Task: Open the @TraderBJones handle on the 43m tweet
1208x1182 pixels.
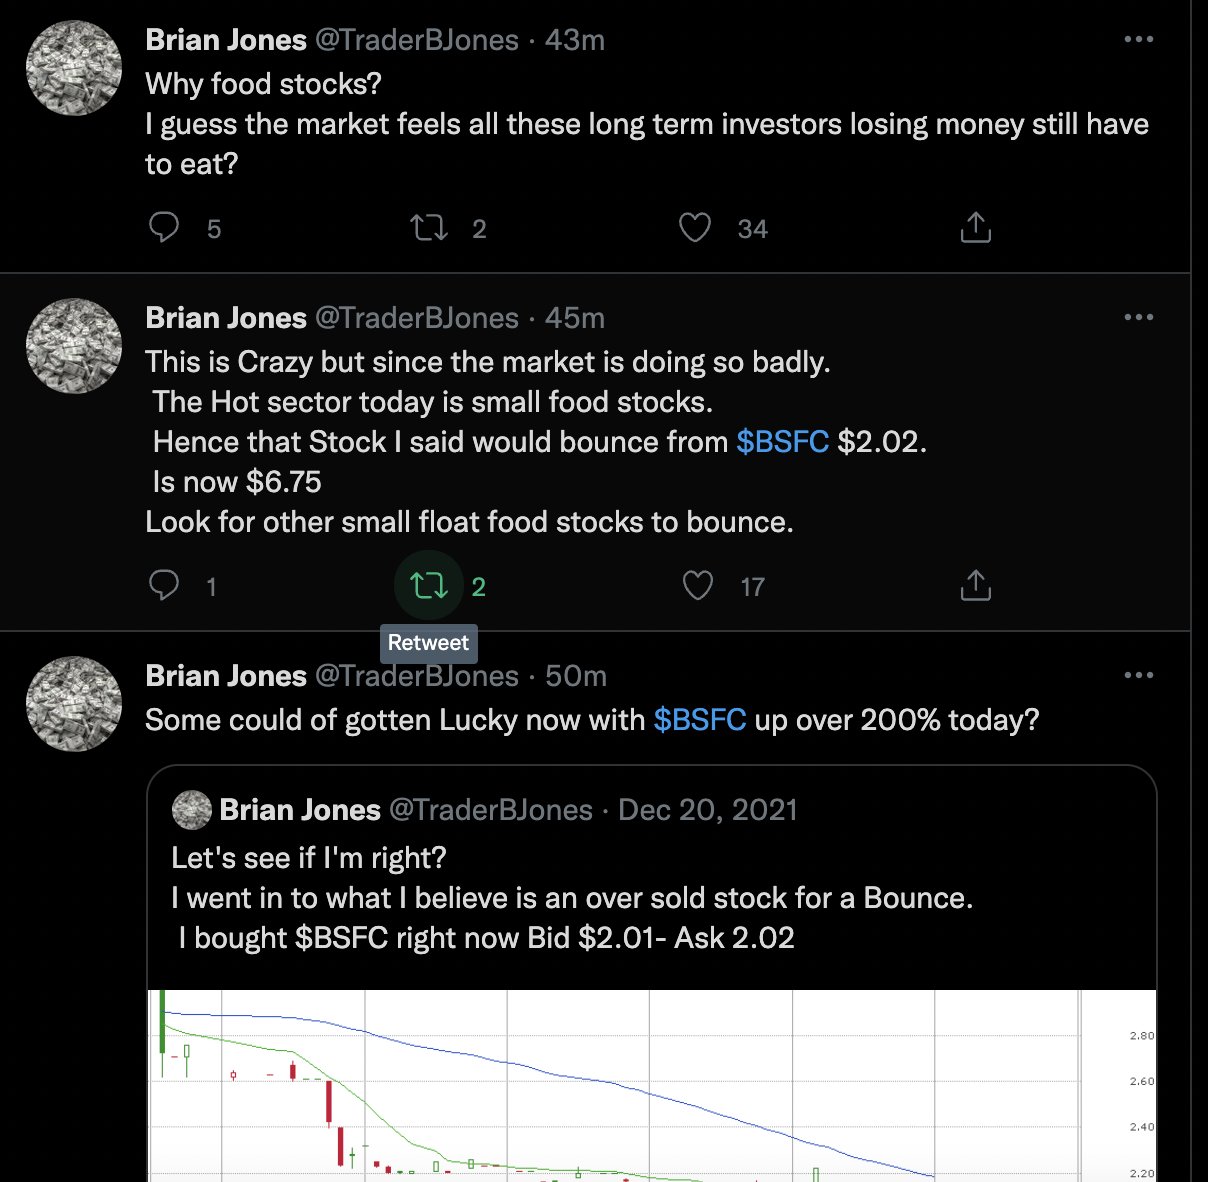Action: coord(417,40)
